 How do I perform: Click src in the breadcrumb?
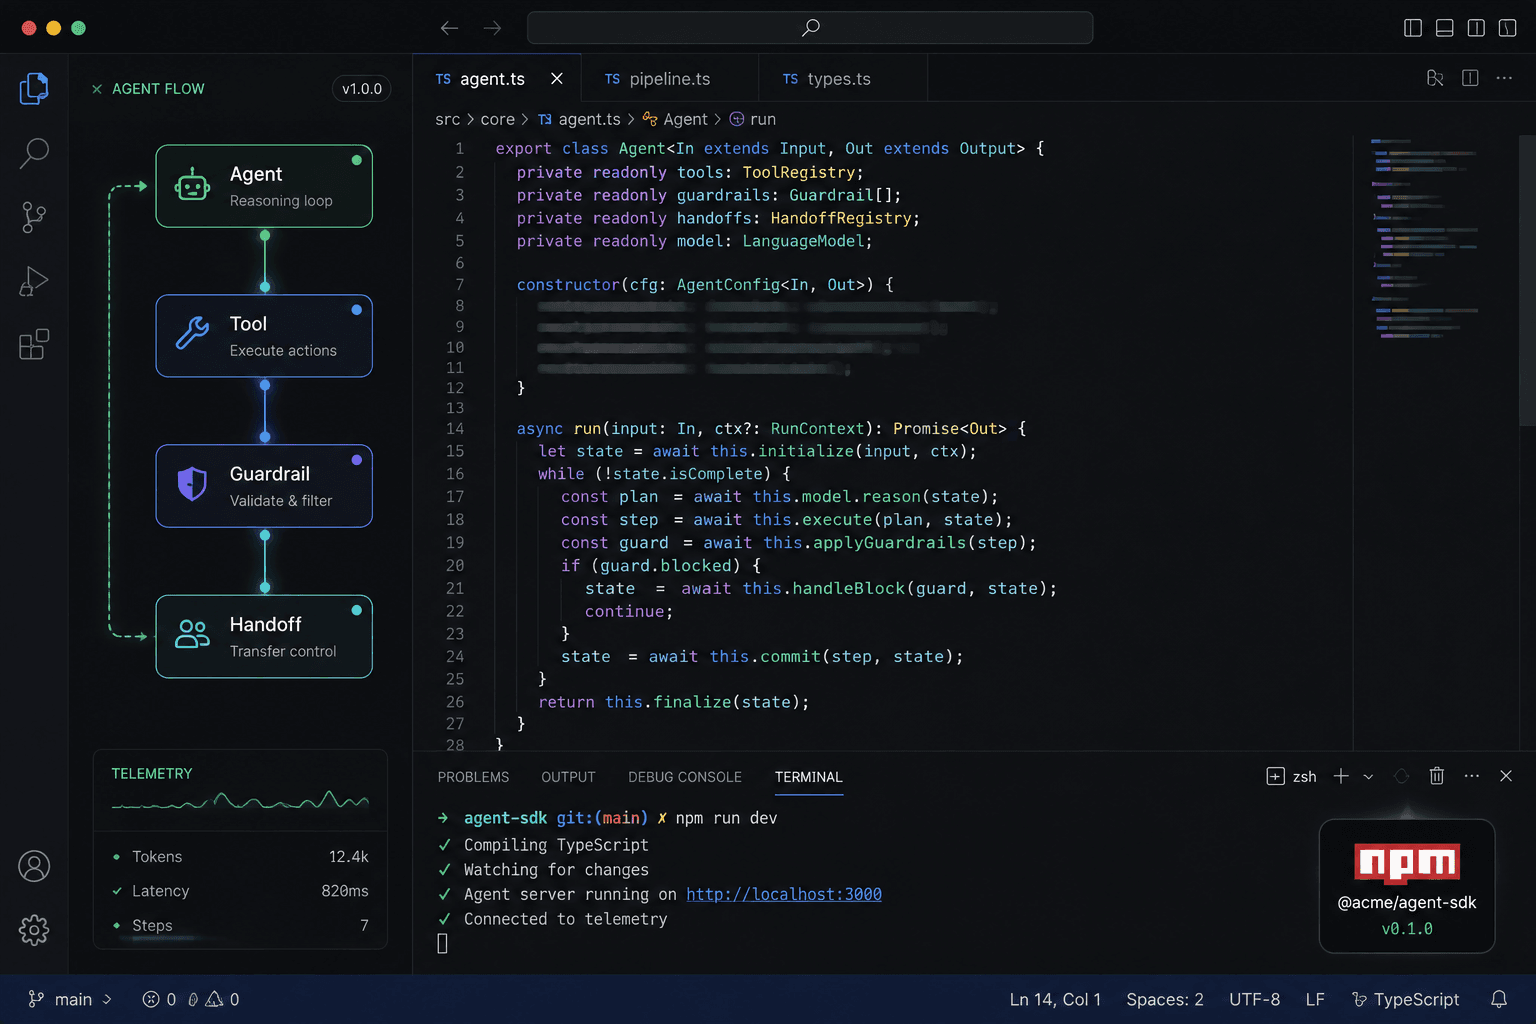coord(447,119)
